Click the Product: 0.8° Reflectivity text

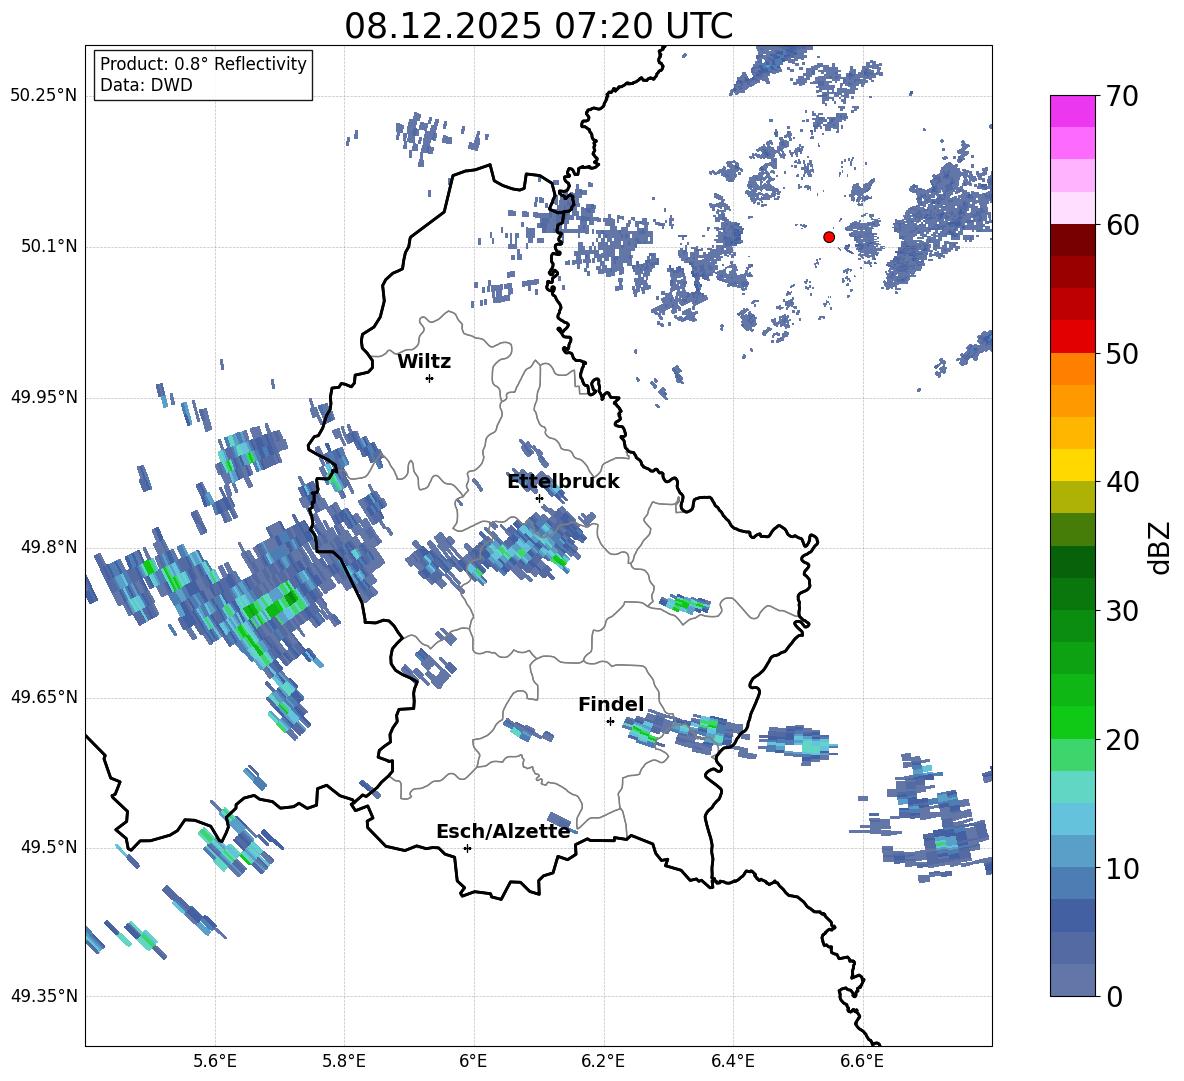203,64
